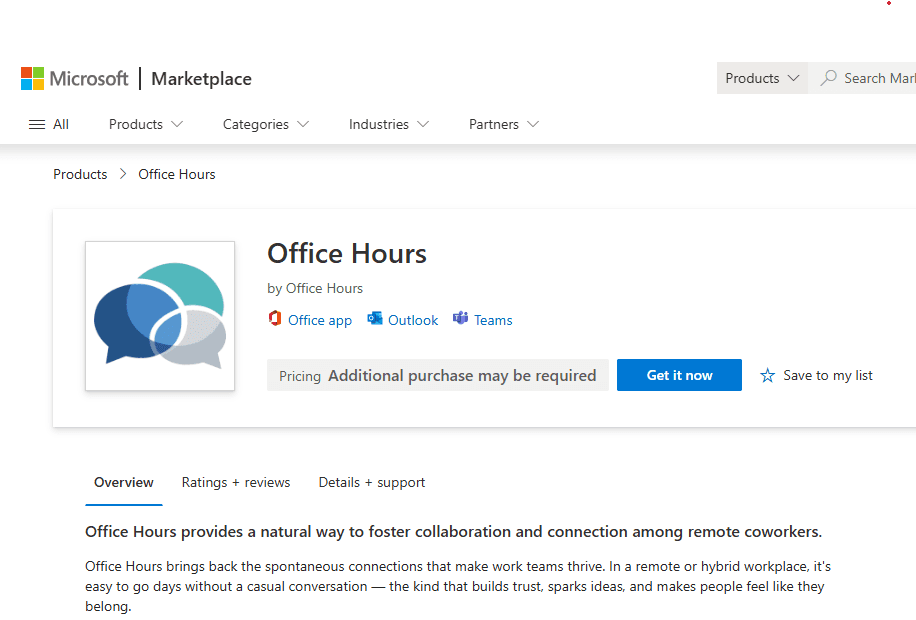
Task: Click the Office Hours app title
Action: tap(347, 254)
